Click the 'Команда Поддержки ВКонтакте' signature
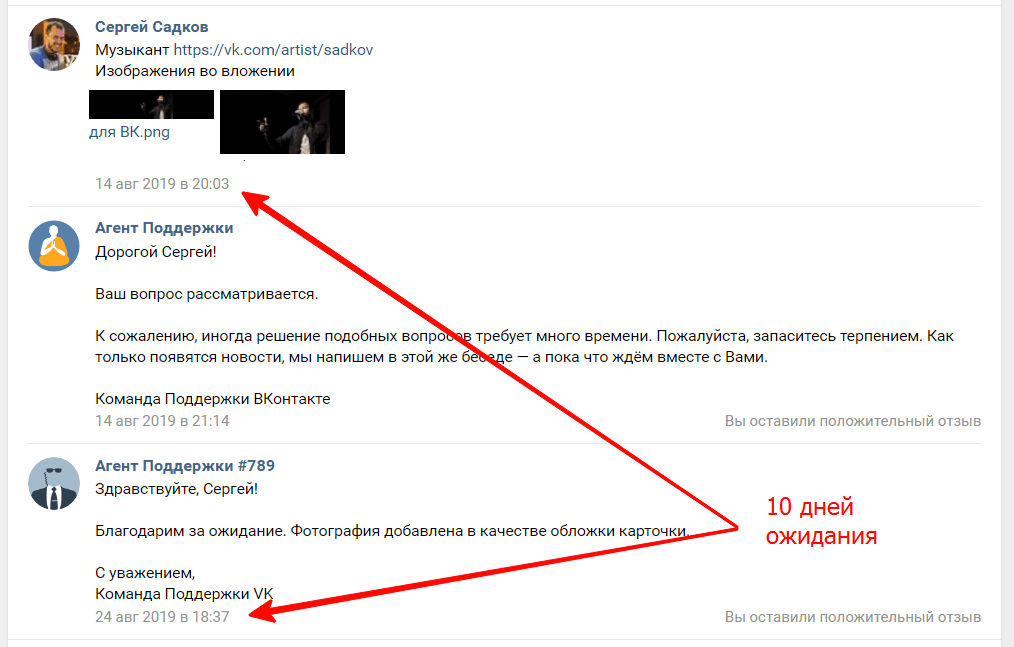The height and width of the screenshot is (647, 1014). pyautogui.click(x=213, y=399)
